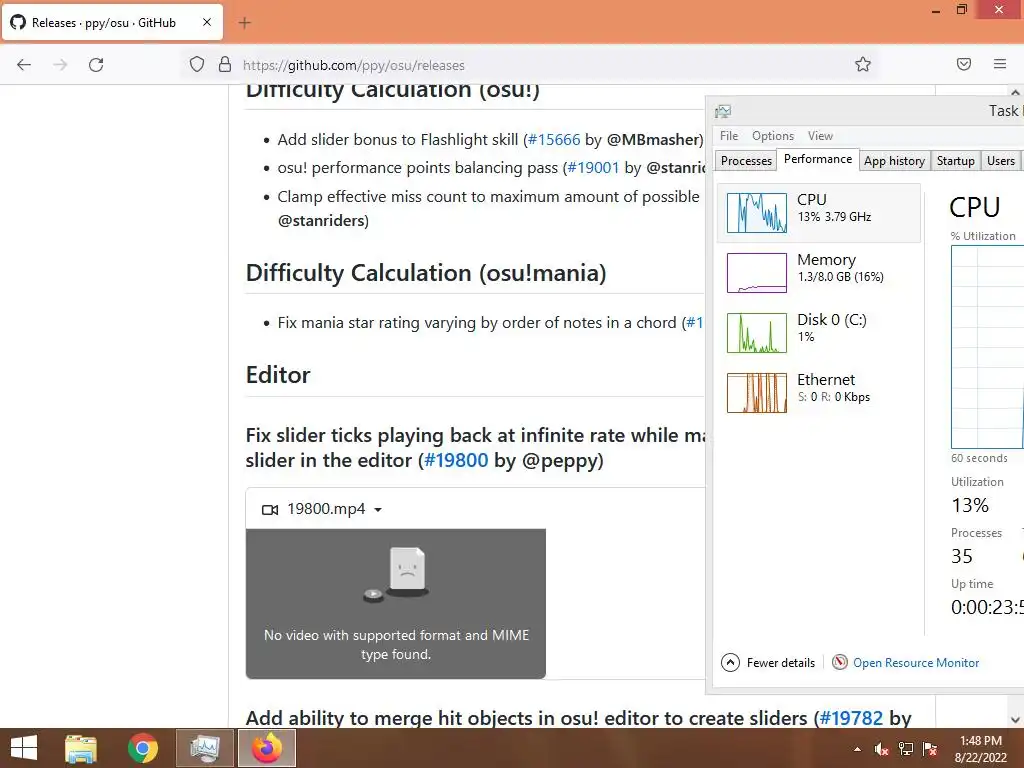Collapse Task Manager with Fewer details
1024x768 pixels.
(x=768, y=663)
